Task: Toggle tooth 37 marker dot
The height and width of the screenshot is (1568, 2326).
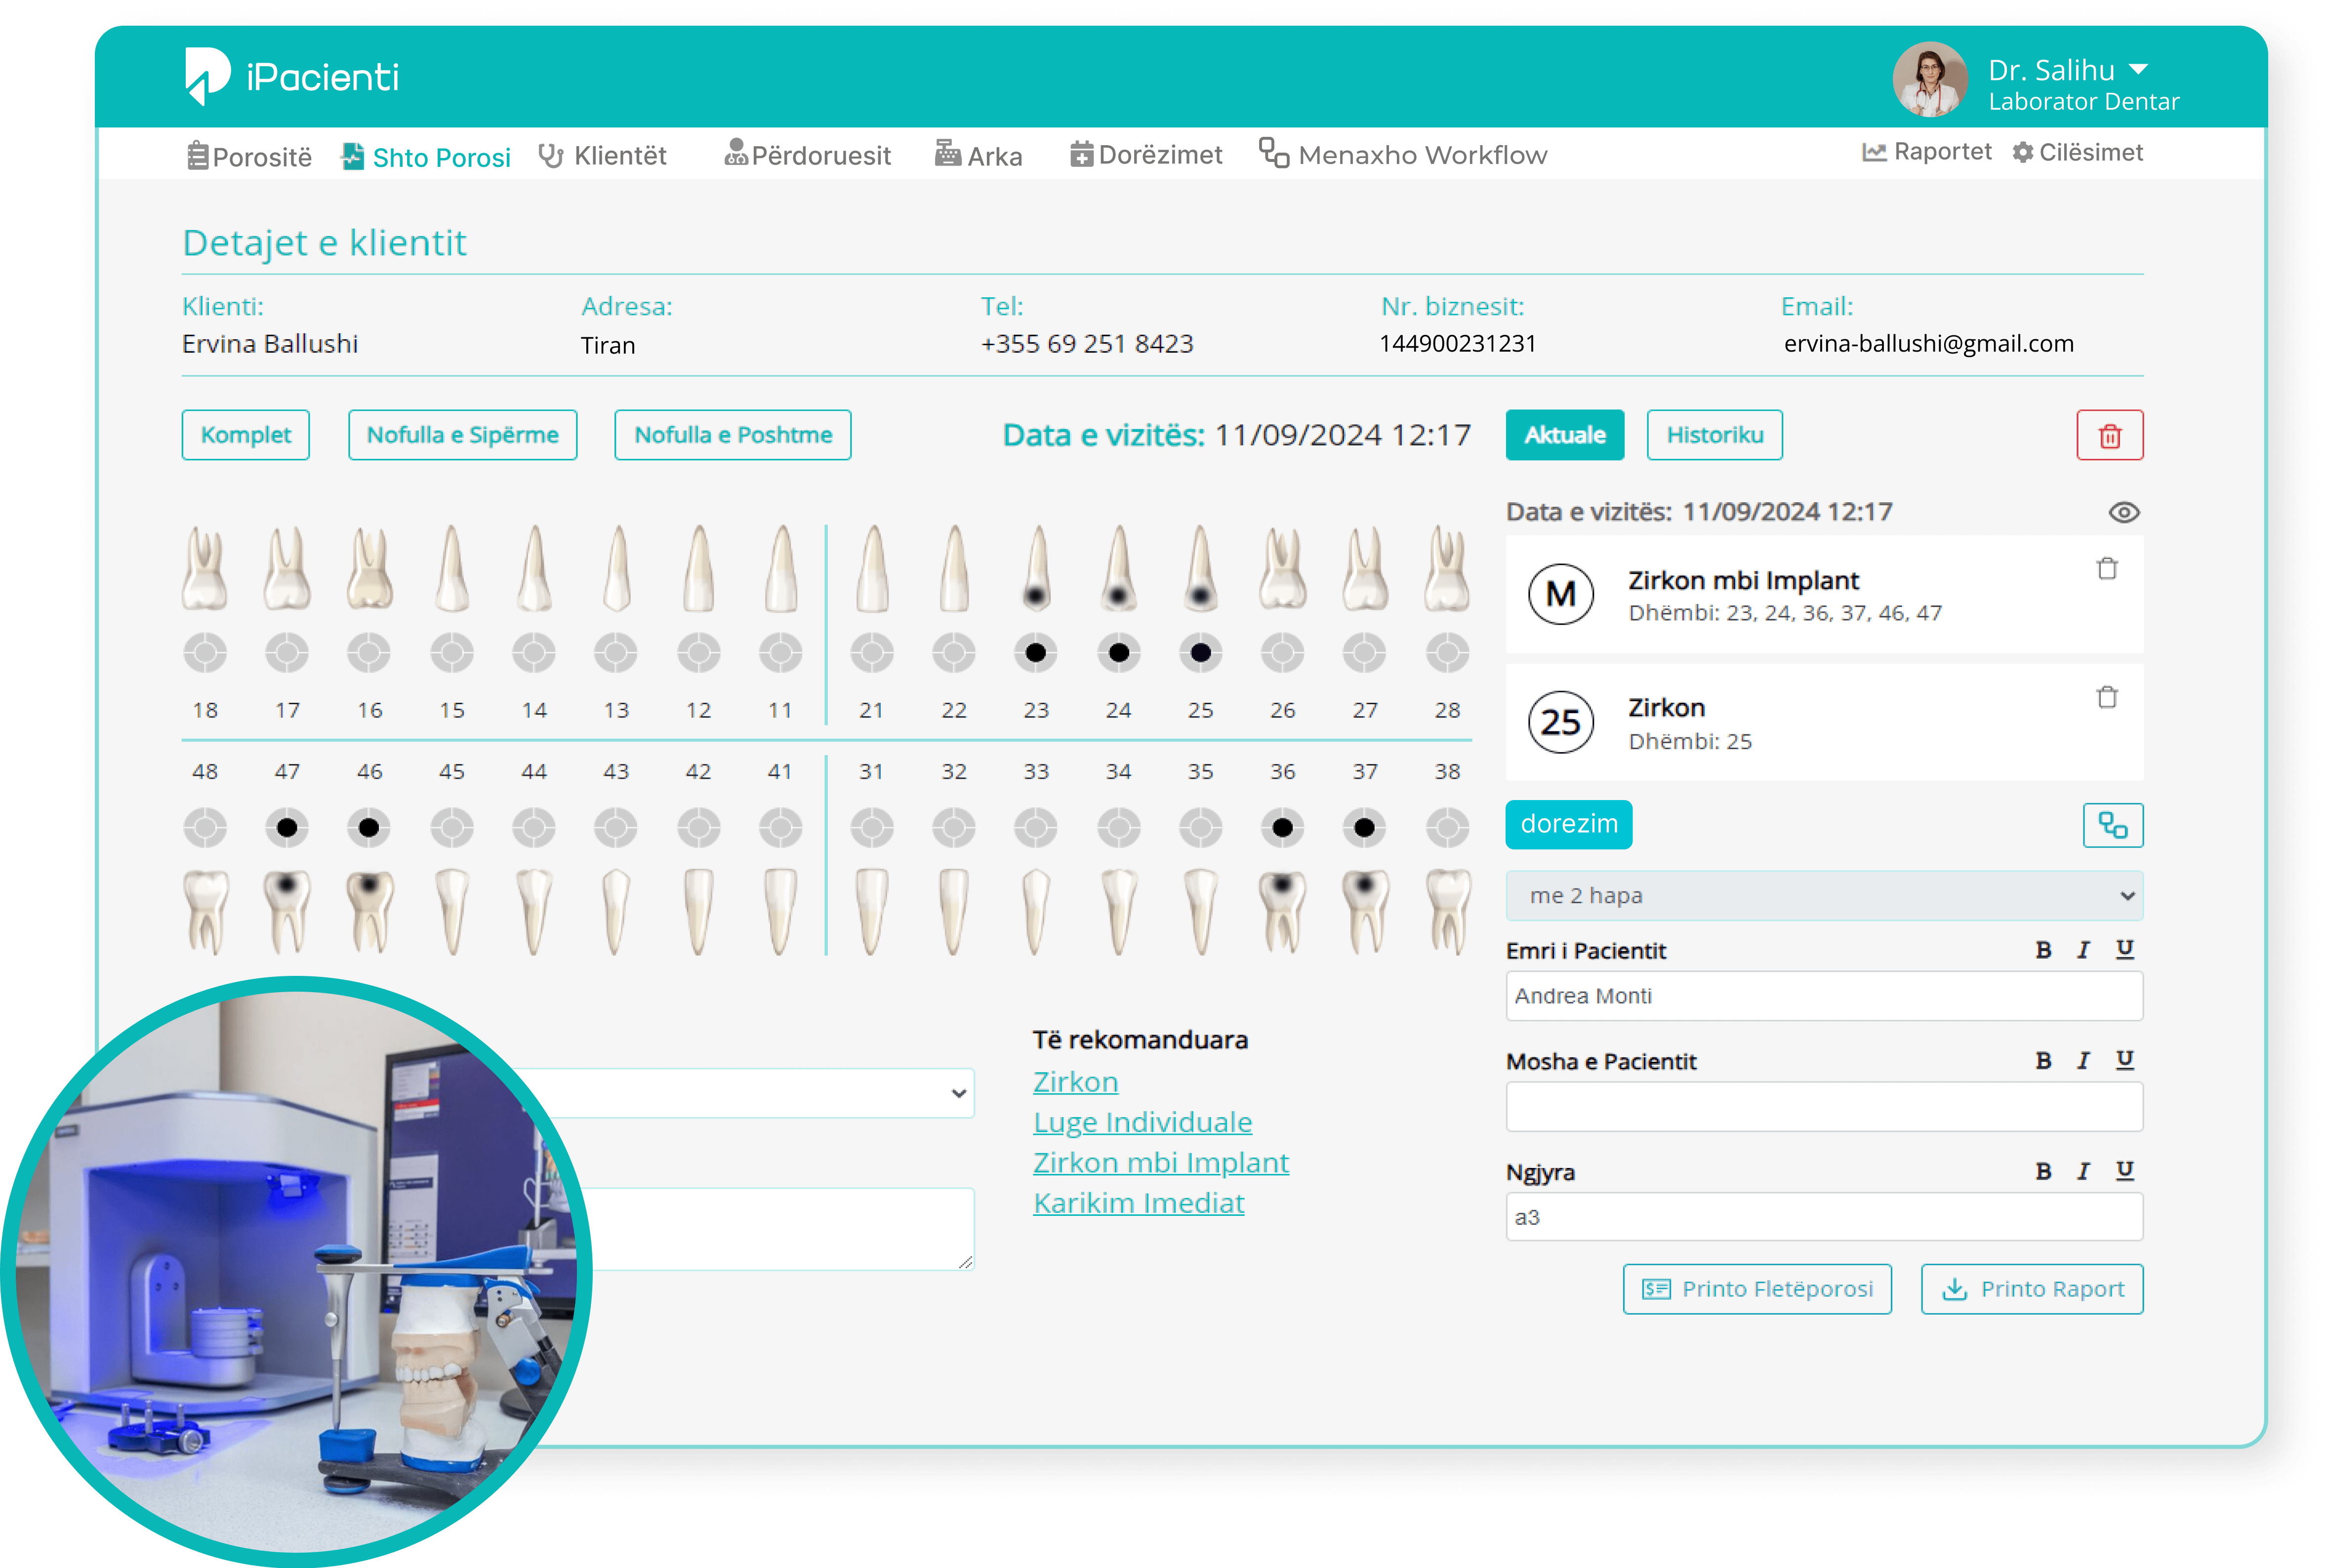Action: (1364, 828)
